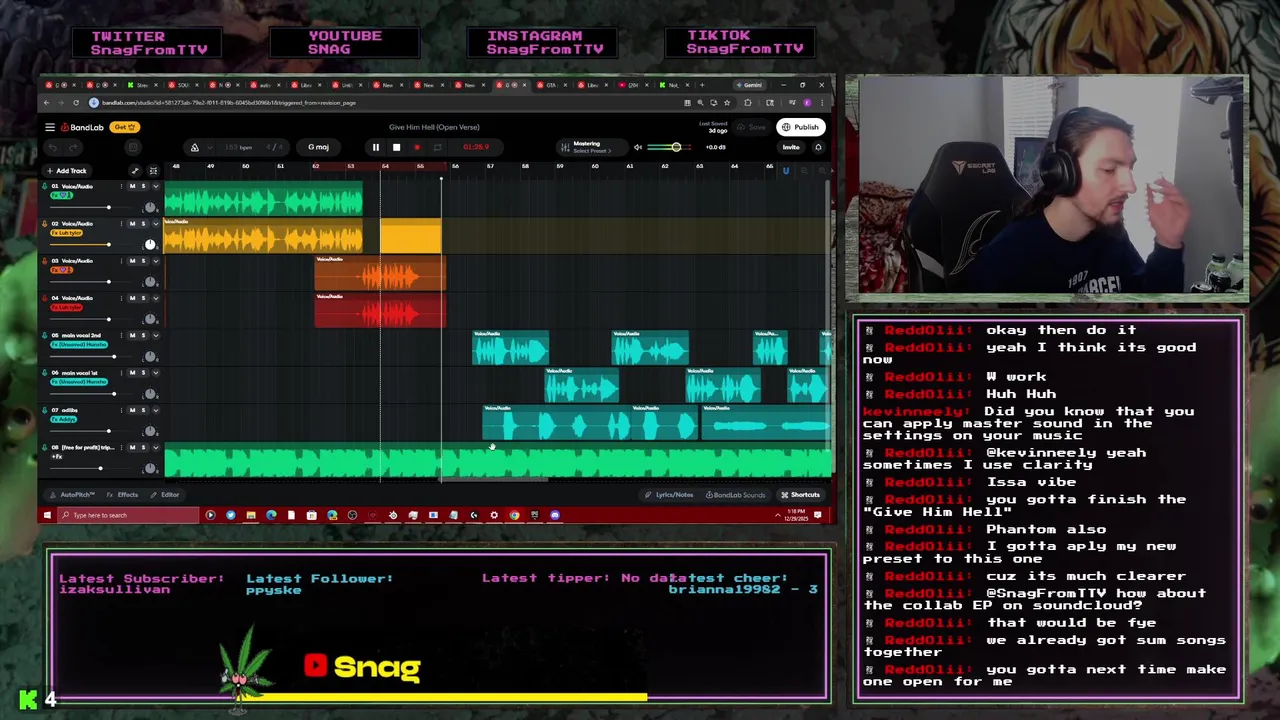Screen dimensions: 1280x720
Task: Click the 01:25.9 time display
Action: coord(476,147)
